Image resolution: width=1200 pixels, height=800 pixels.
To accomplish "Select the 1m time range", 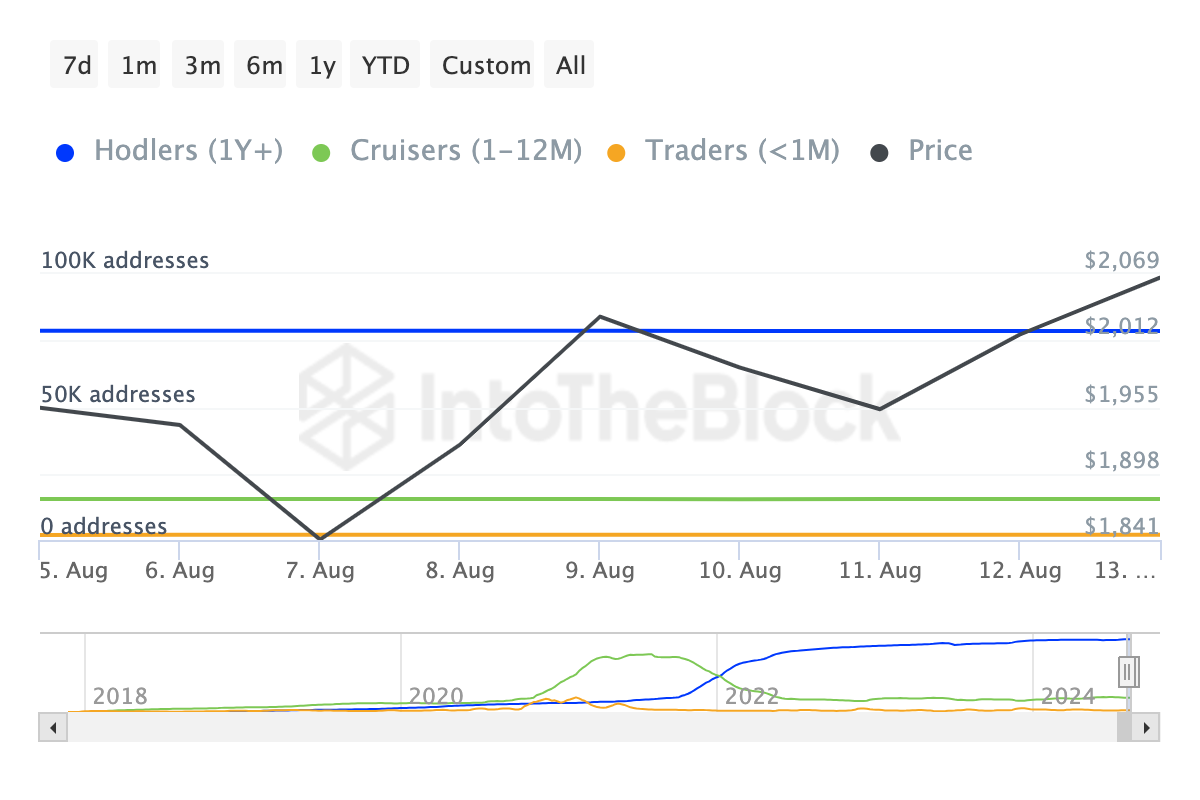I will 137,65.
